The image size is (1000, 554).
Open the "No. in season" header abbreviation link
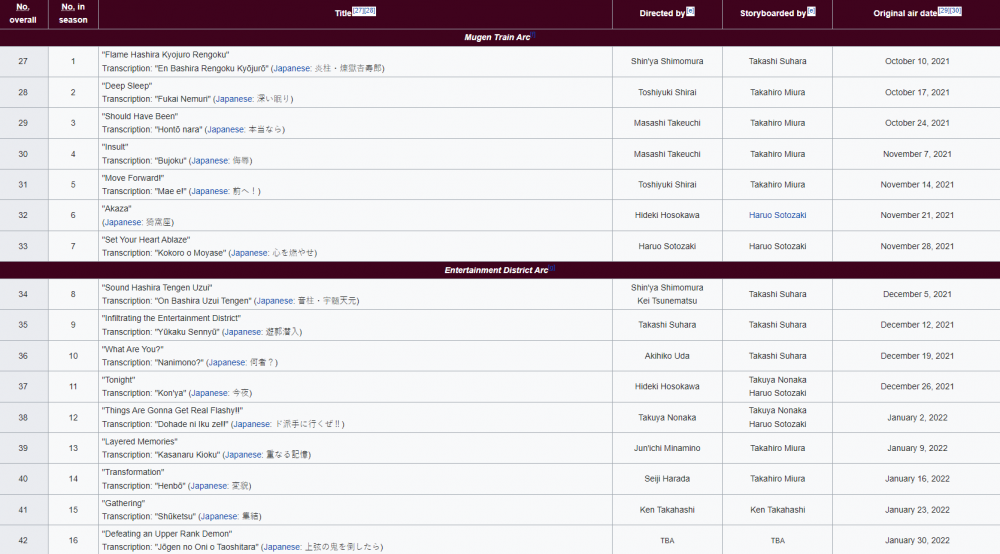(68, 7)
